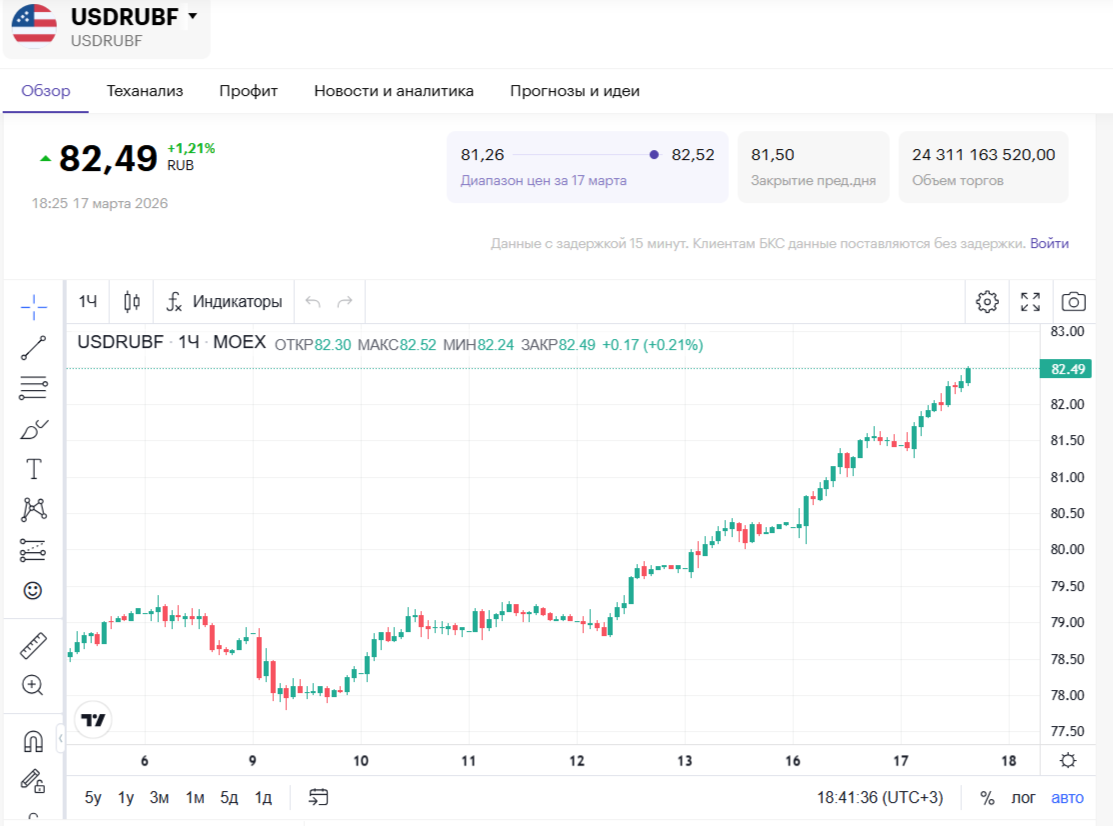Screen dimensions: 1113x826
Task: Toggle logarithmic scale "лог"
Action: pos(1023,797)
